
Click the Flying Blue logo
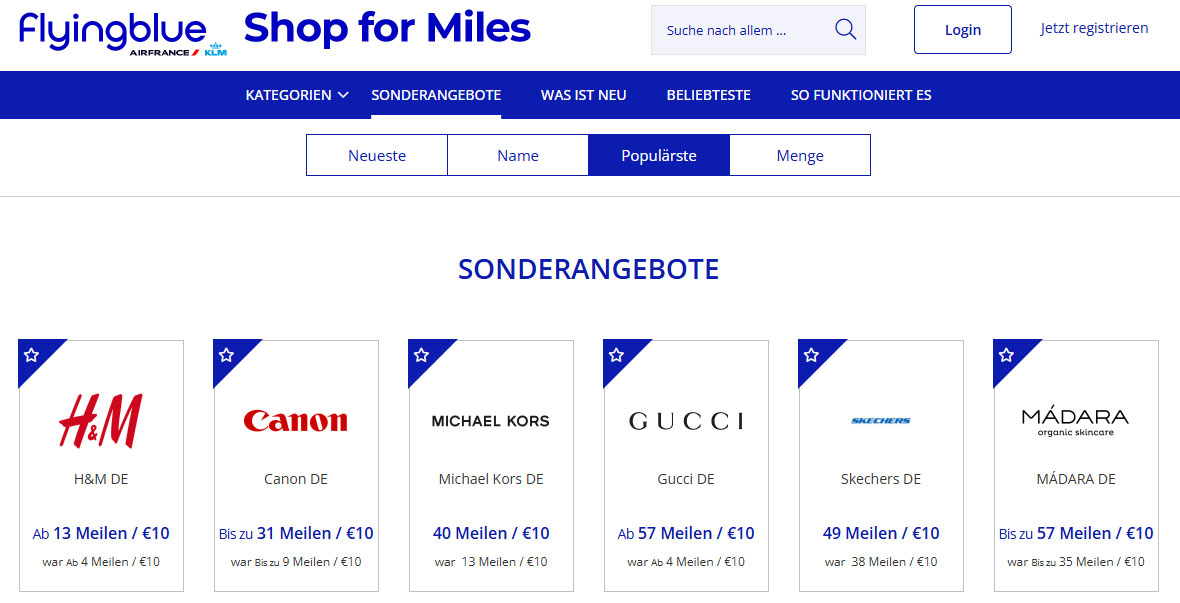pyautogui.click(x=123, y=34)
